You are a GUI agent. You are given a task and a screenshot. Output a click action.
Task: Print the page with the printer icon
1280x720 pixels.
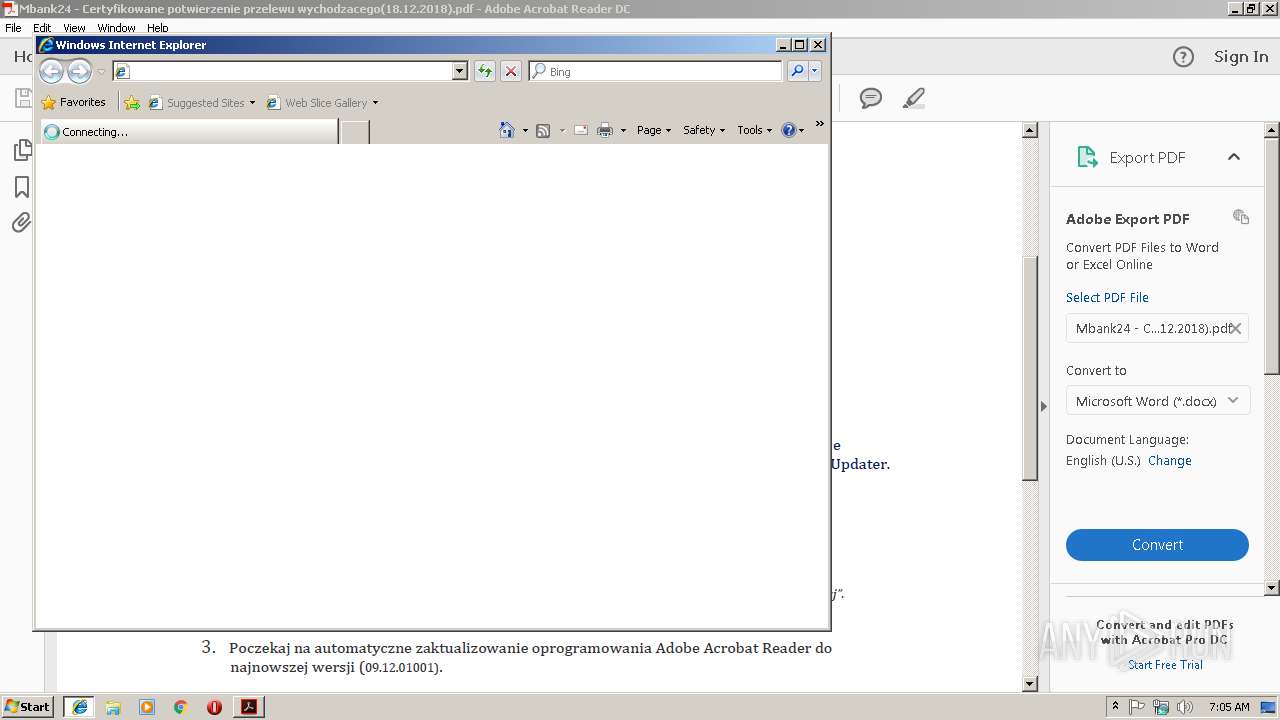(x=605, y=130)
